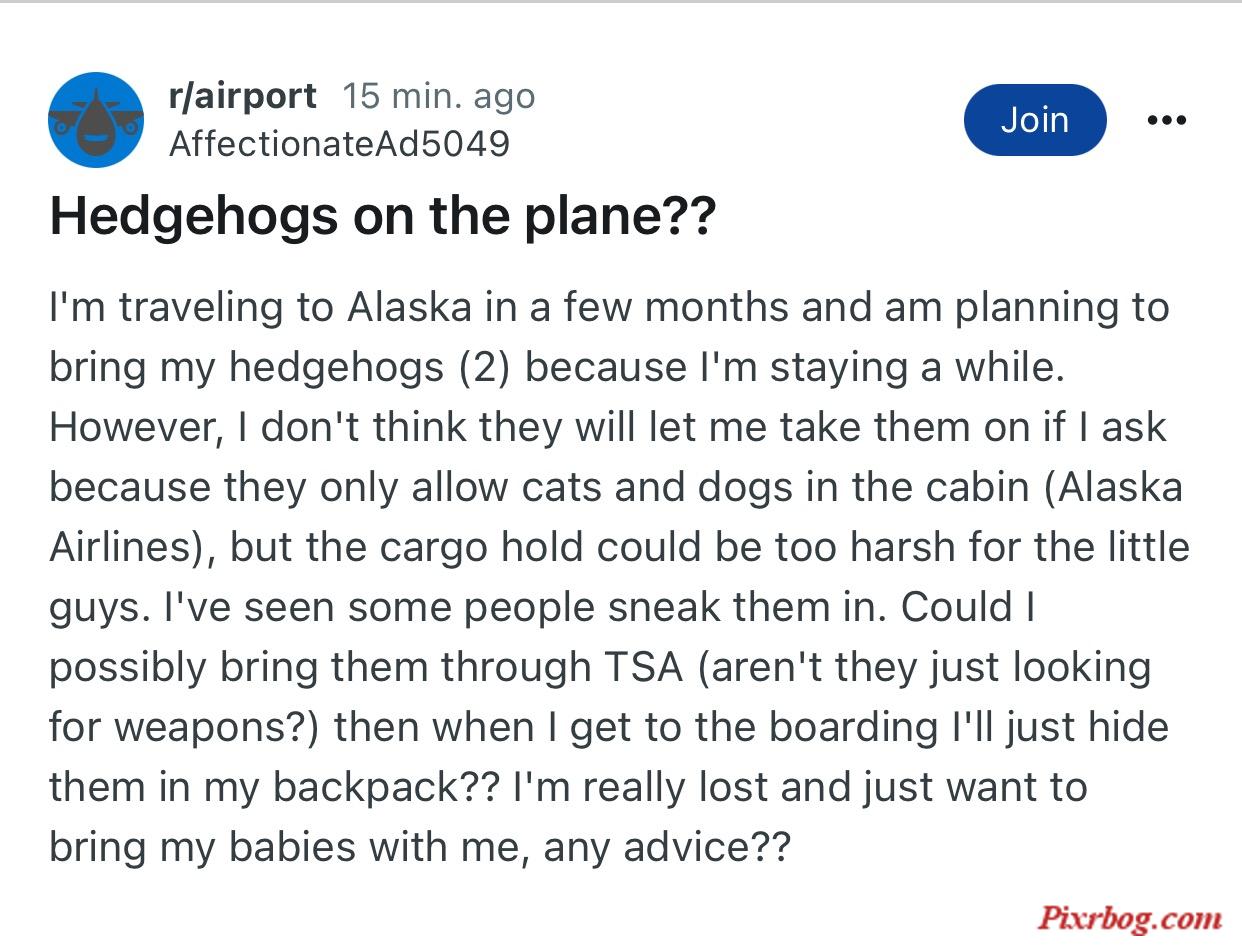Select the word 'backpack??' in the post
1242x951 pixels.
[x=387, y=788]
